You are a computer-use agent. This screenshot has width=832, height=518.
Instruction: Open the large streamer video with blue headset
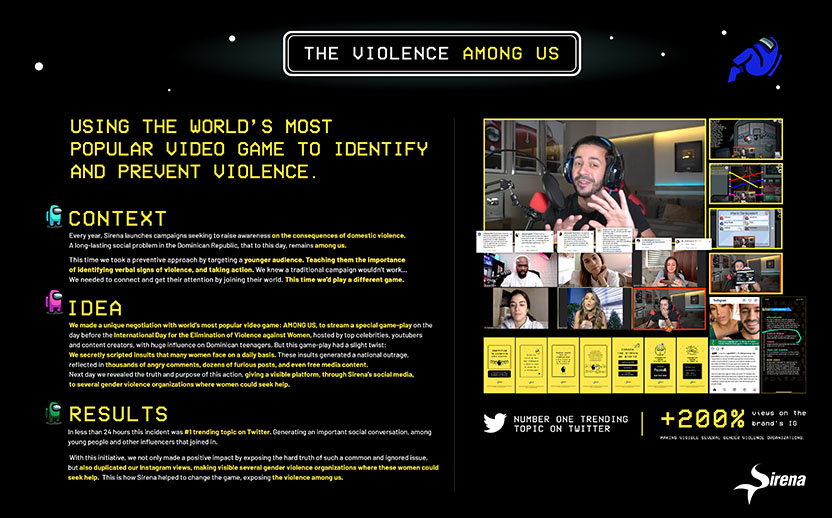tap(594, 179)
